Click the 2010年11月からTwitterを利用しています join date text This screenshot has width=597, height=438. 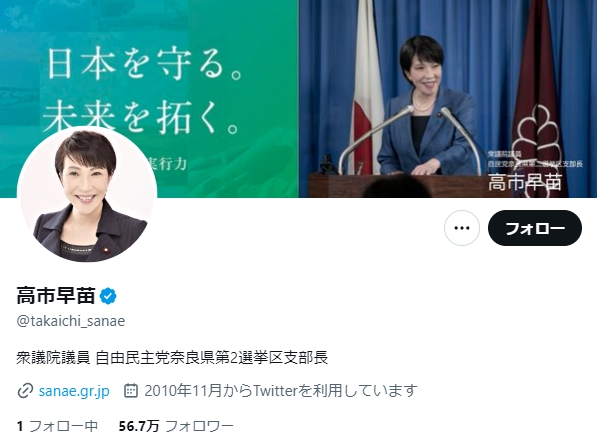[x=281, y=391]
